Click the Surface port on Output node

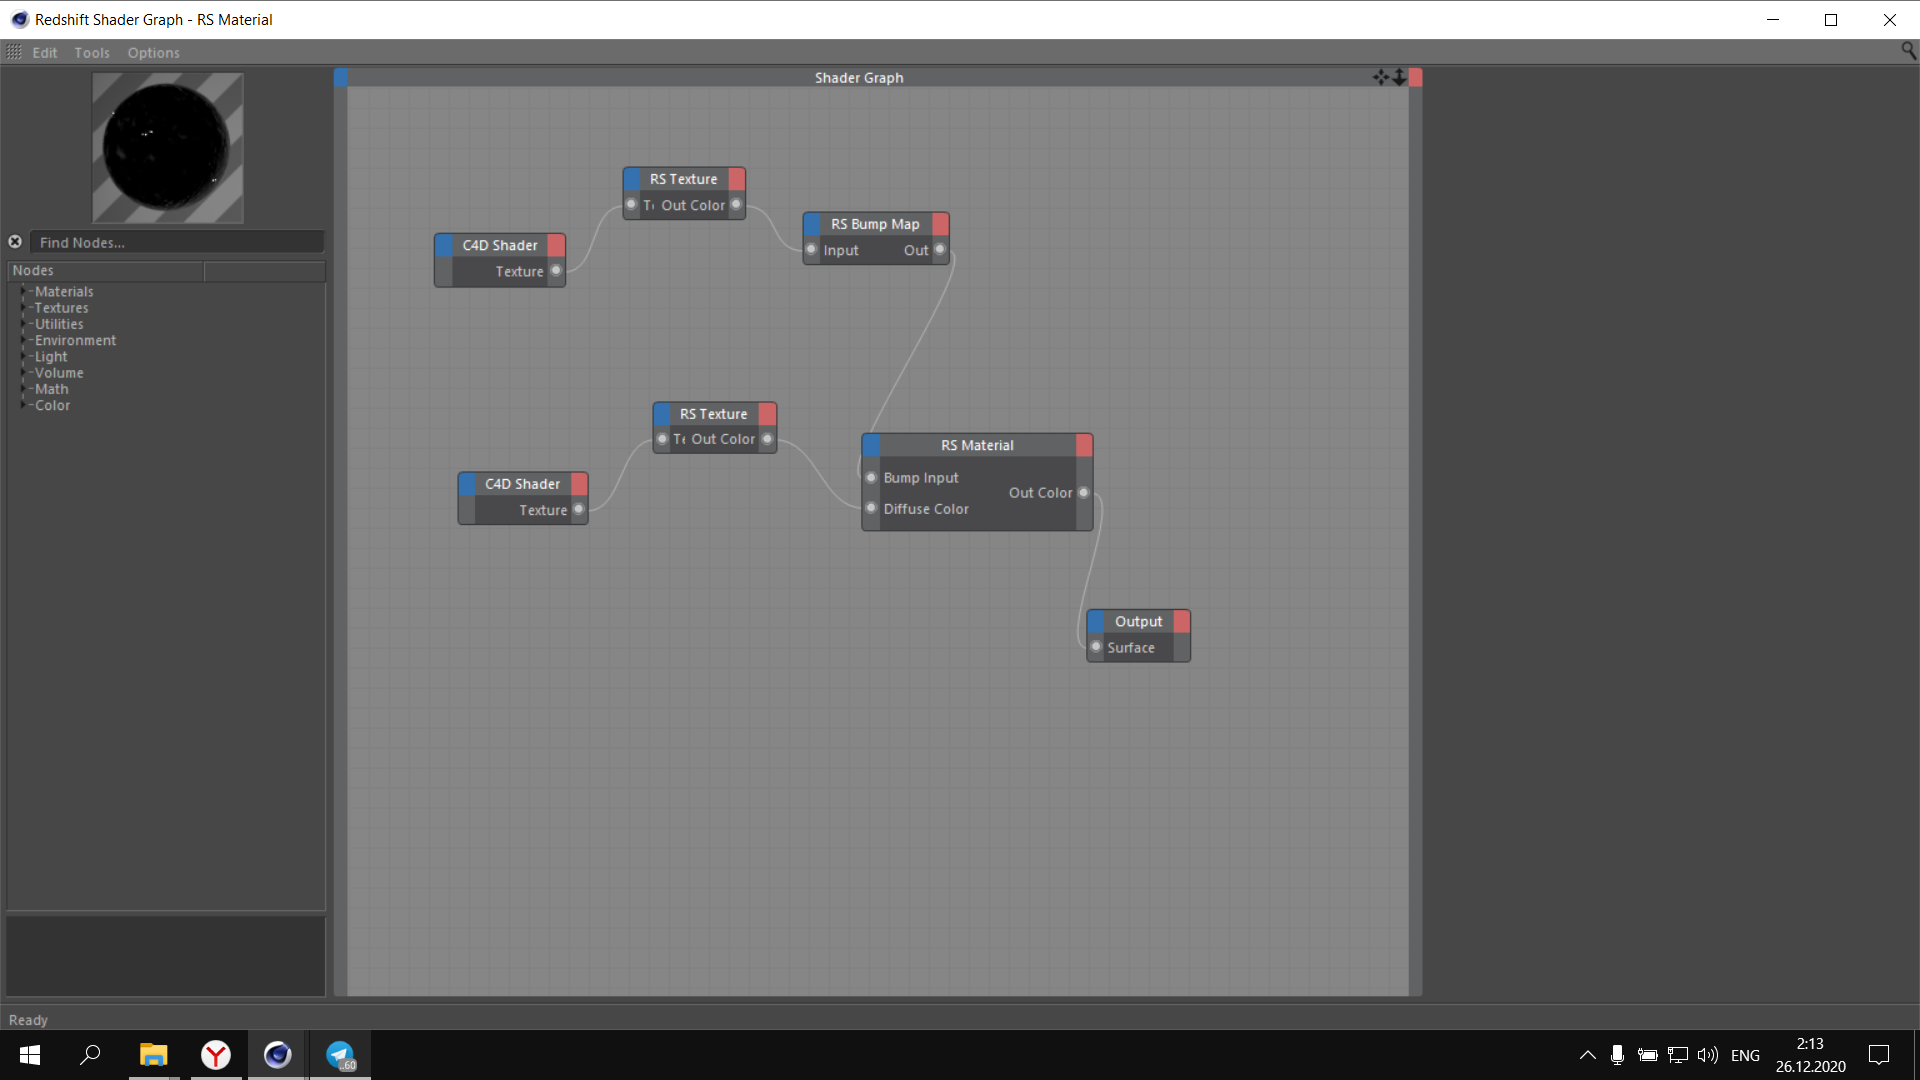pyautogui.click(x=1096, y=647)
